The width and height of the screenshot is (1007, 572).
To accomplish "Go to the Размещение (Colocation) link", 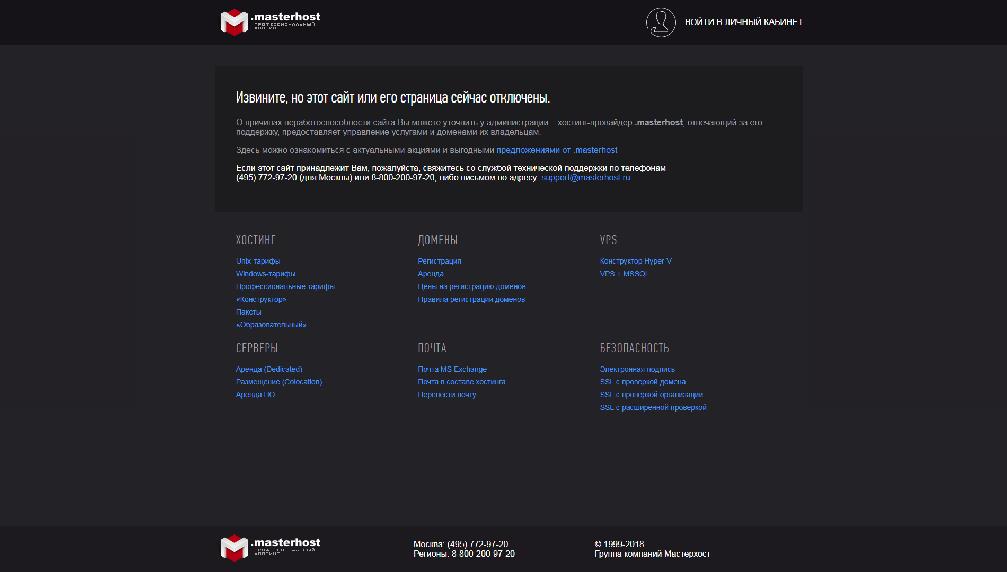I will 279,381.
